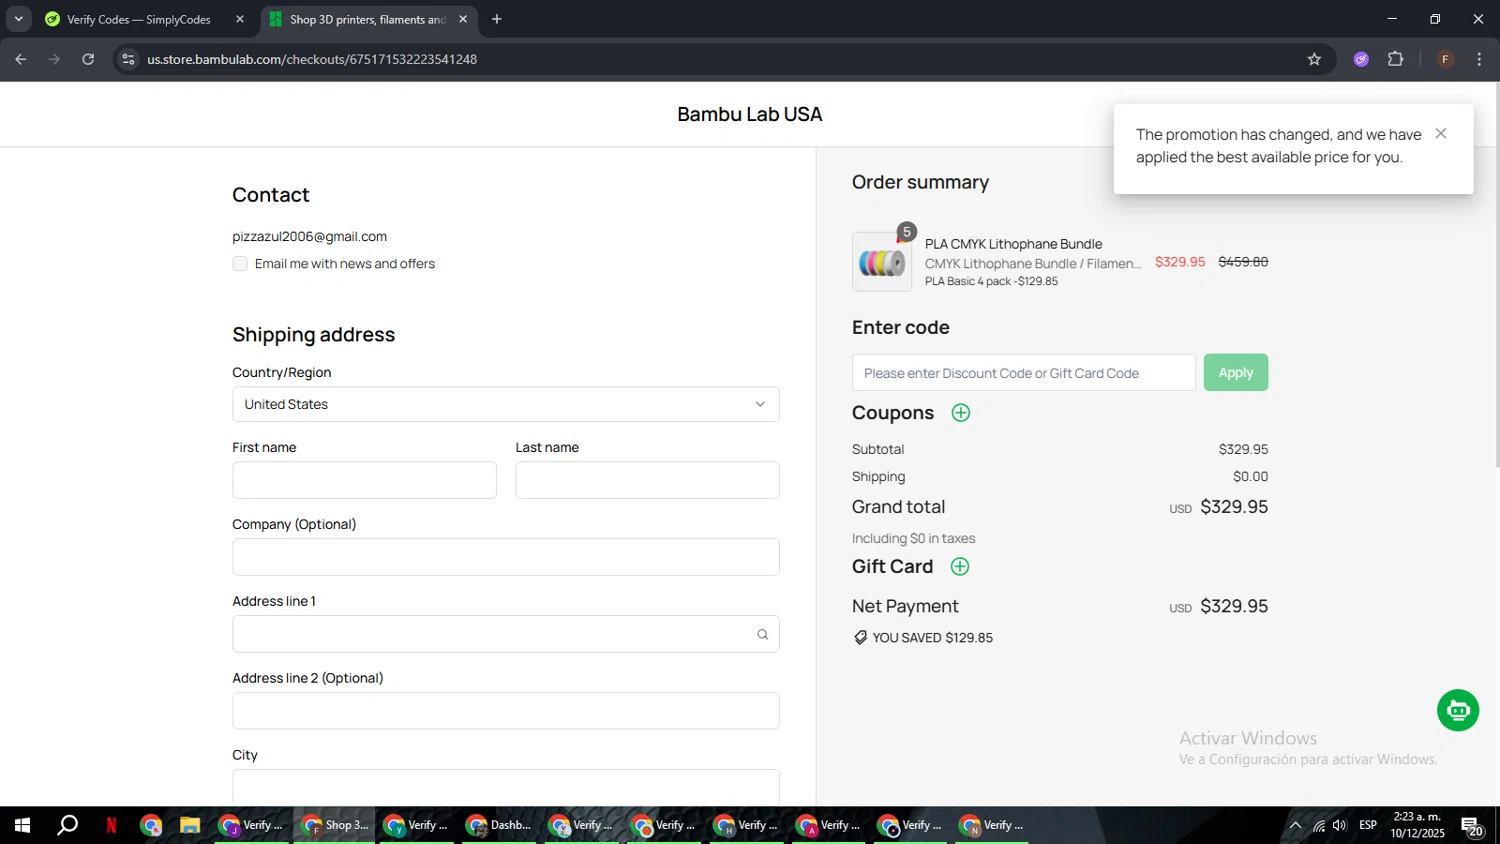
Task: Select the Shop 3D printers tab
Action: point(368,19)
